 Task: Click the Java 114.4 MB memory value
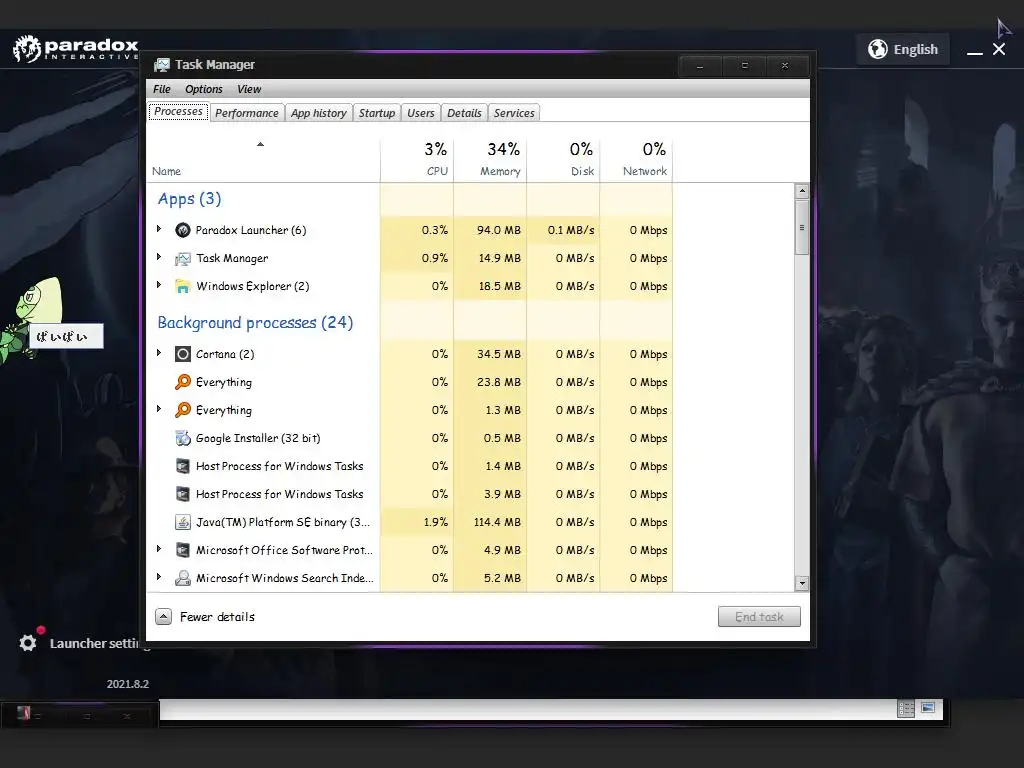pyautogui.click(x=497, y=522)
